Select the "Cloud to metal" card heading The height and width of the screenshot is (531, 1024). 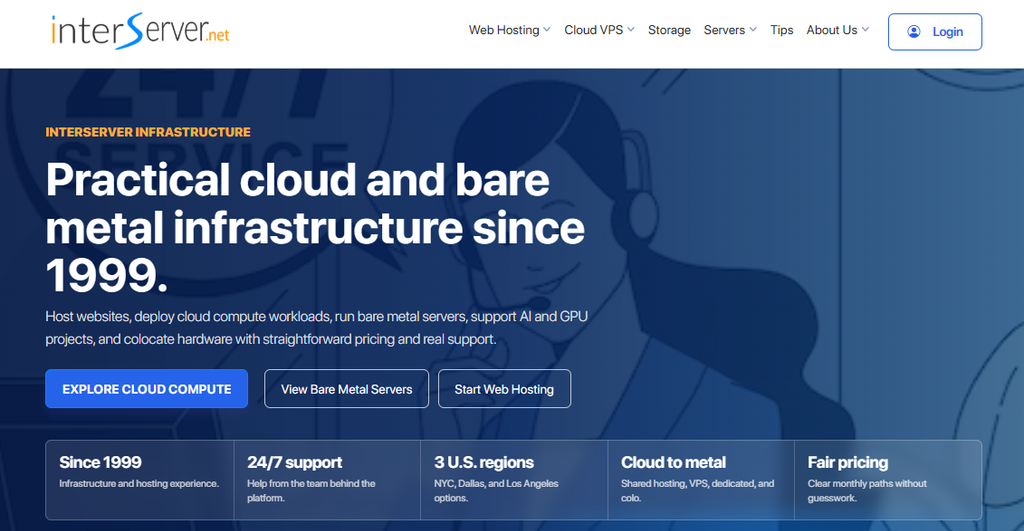[673, 462]
